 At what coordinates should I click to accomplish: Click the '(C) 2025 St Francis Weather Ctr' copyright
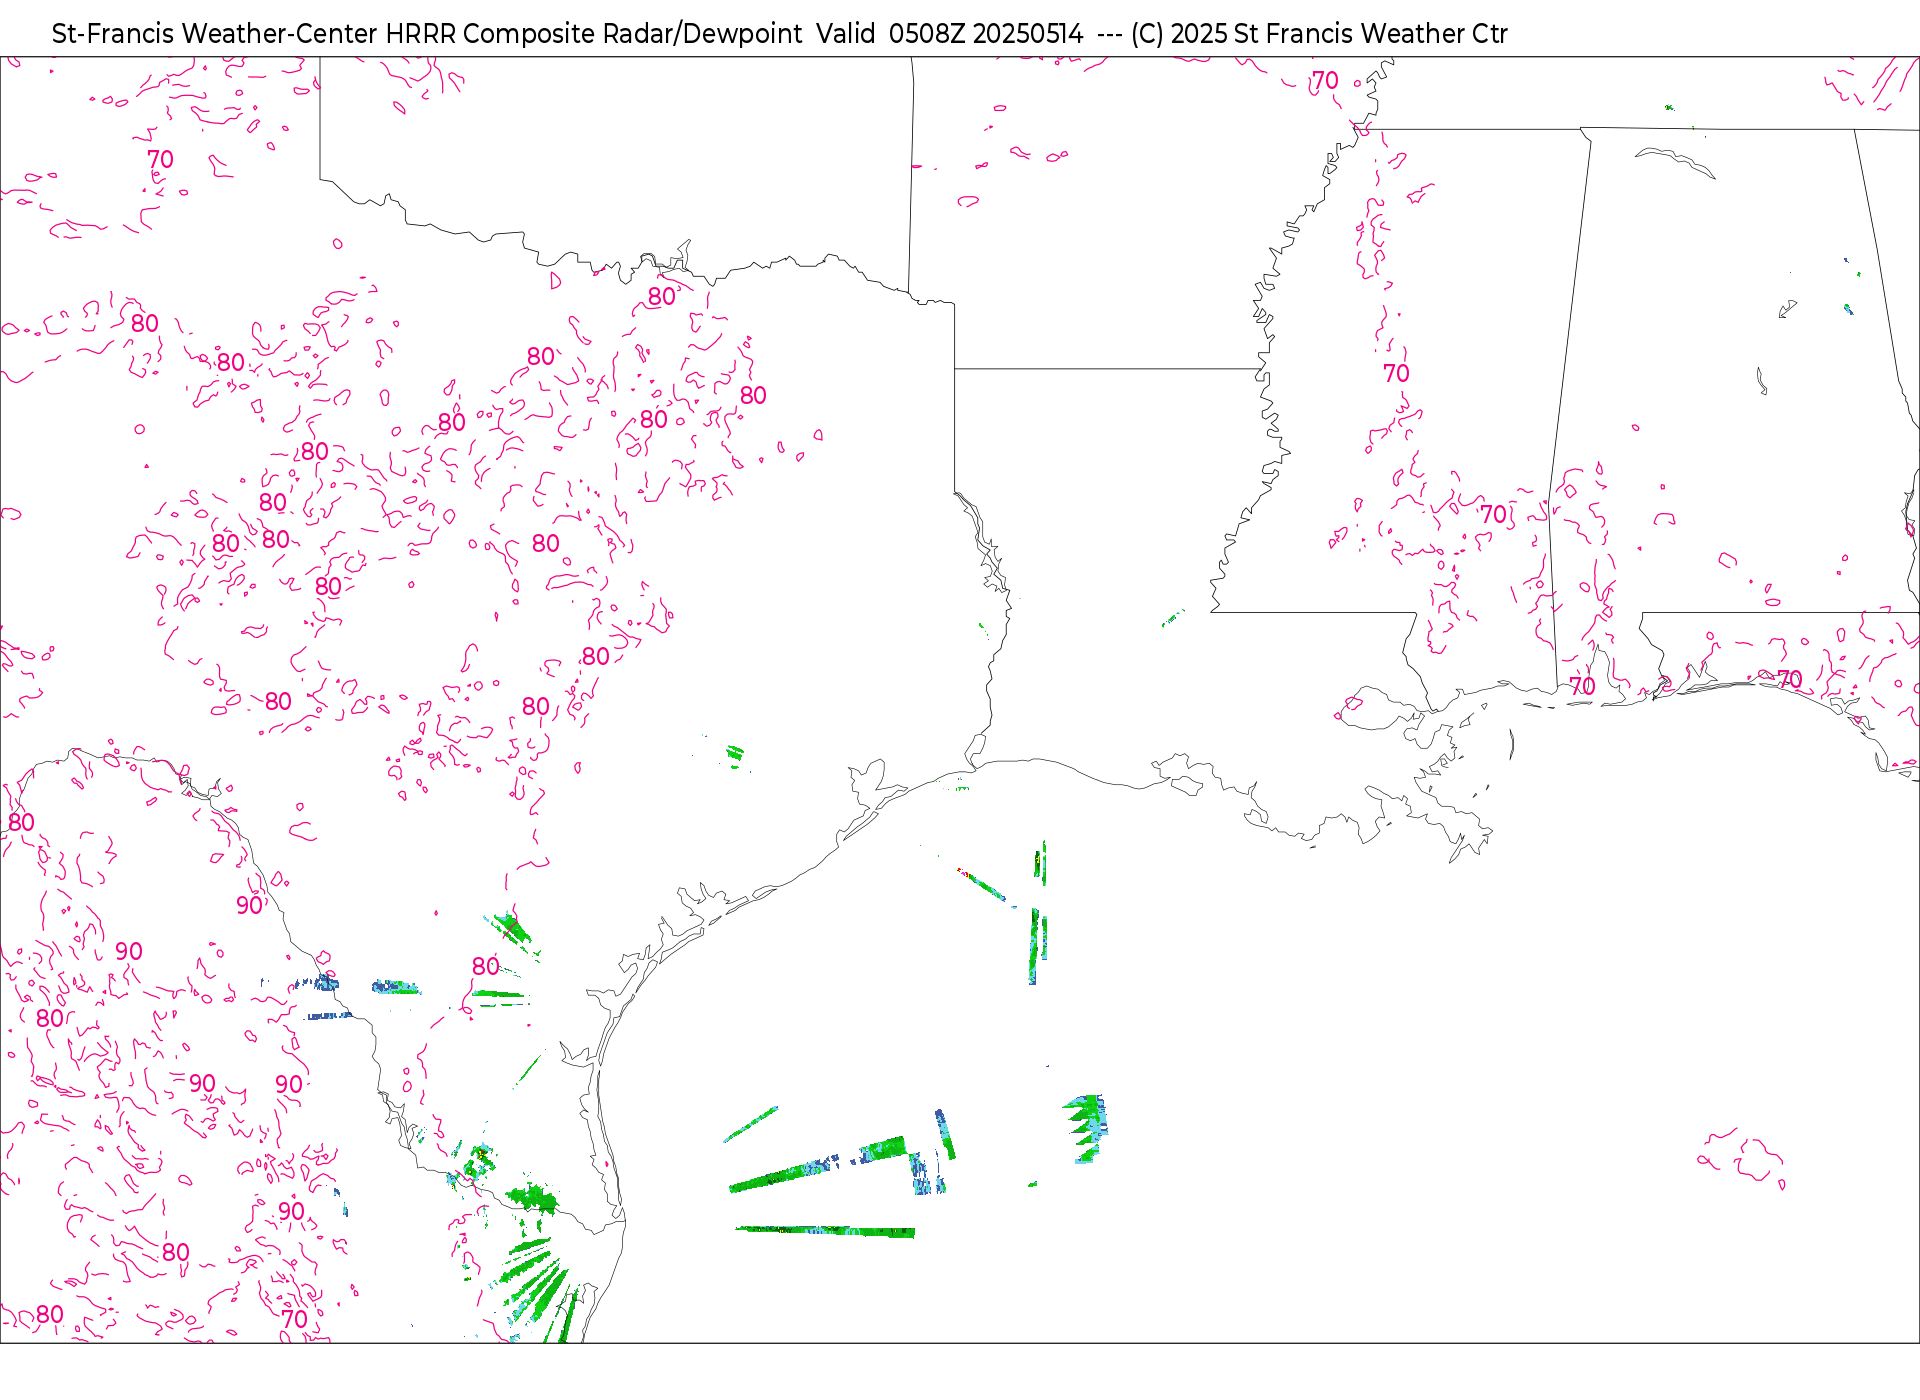(x=1319, y=34)
